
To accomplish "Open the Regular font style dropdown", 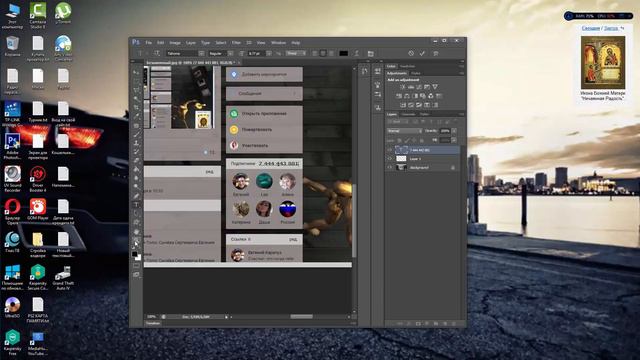I will coord(230,53).
